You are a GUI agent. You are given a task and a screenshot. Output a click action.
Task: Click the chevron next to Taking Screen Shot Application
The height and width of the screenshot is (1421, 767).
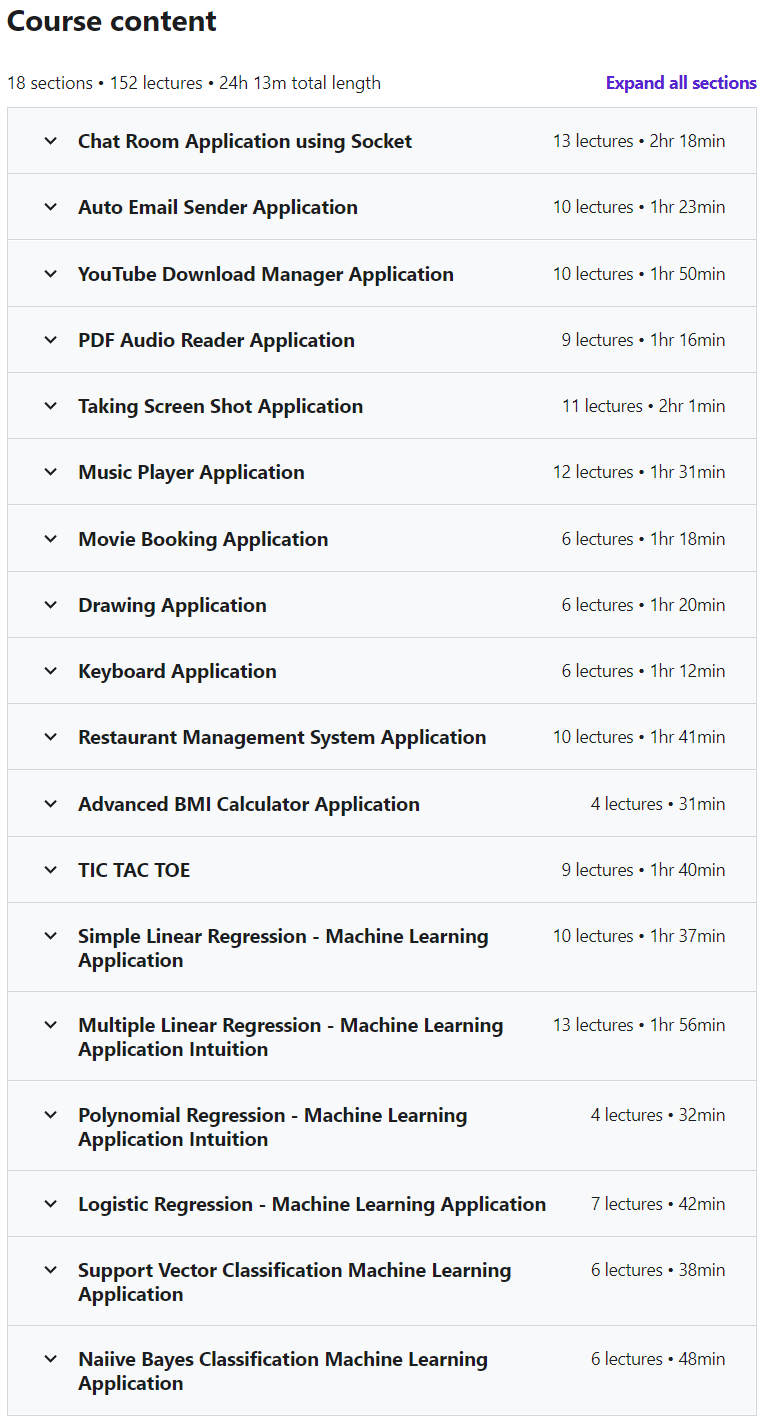(51, 406)
